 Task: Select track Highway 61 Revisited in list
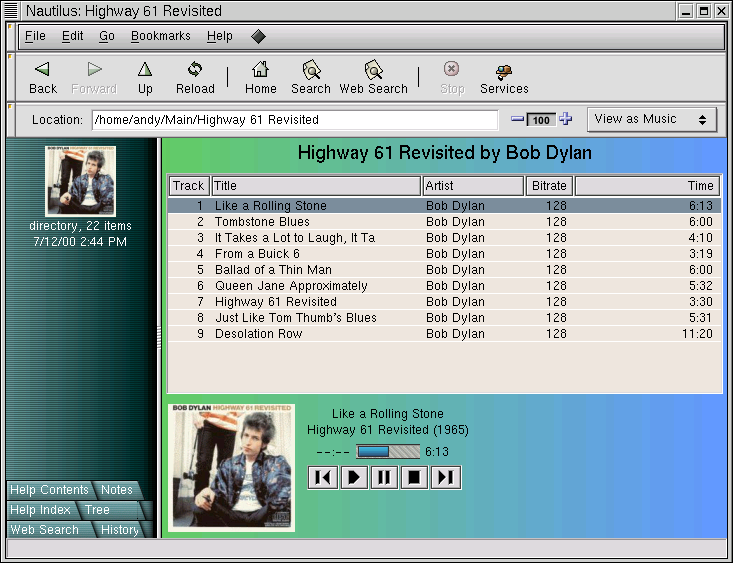[x=444, y=302]
